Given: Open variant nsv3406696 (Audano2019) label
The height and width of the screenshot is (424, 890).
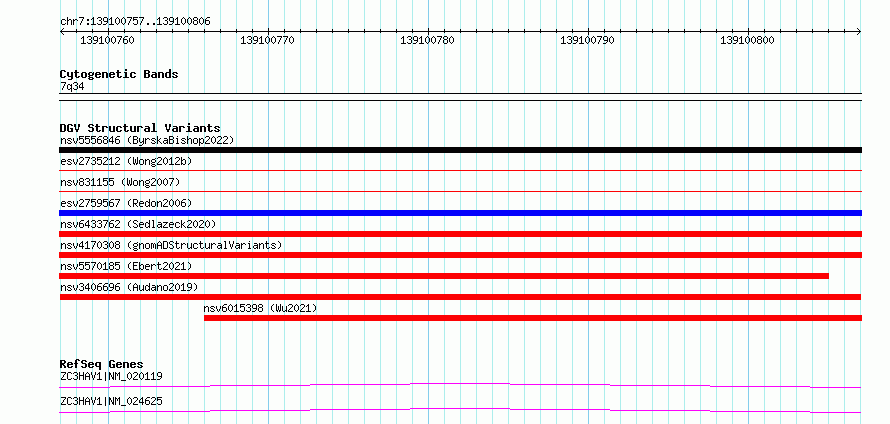Looking at the screenshot, I should pyautogui.click(x=129, y=287).
